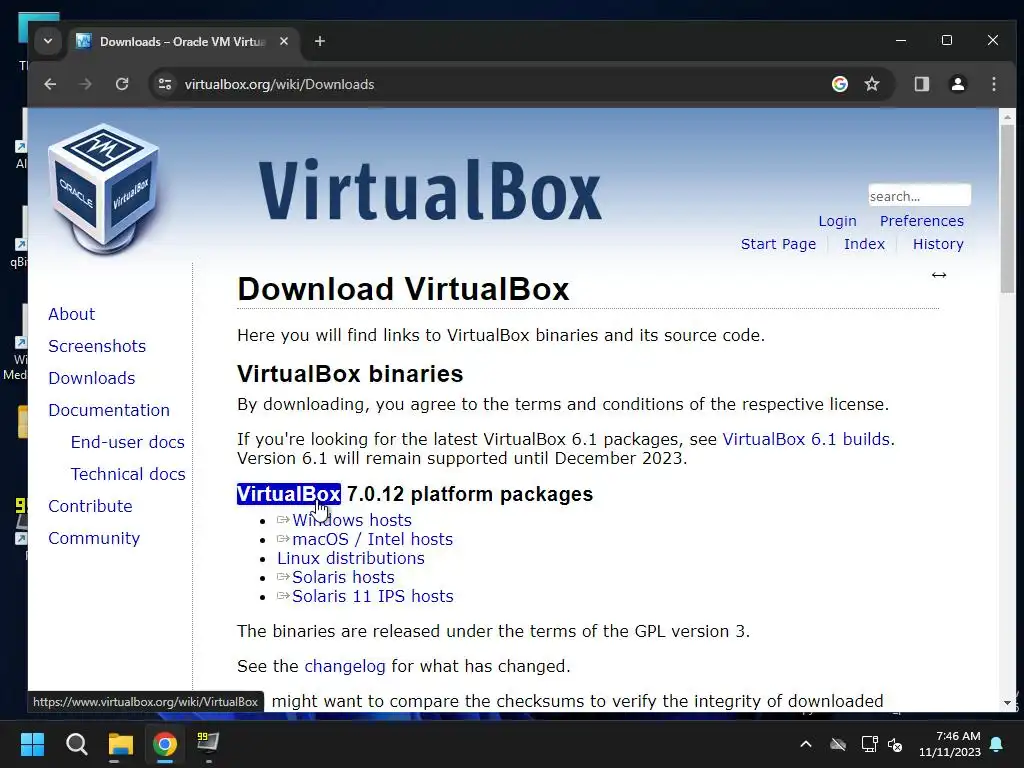The height and width of the screenshot is (768, 1024).
Task: Open the History link
Action: [x=938, y=244]
